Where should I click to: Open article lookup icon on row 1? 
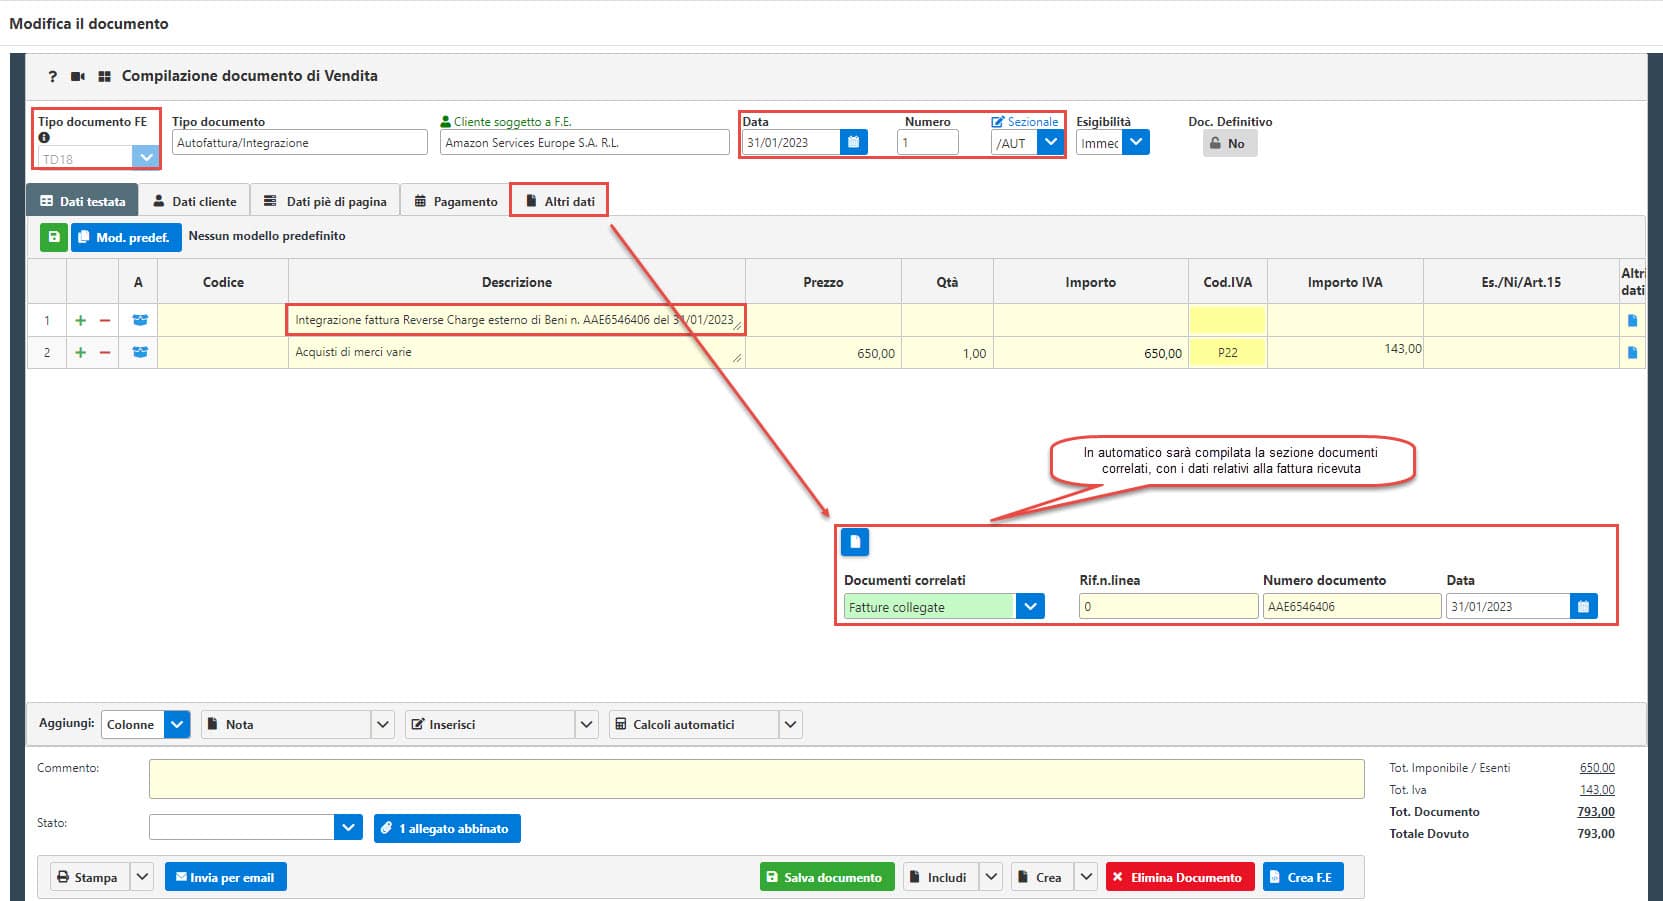click(140, 320)
